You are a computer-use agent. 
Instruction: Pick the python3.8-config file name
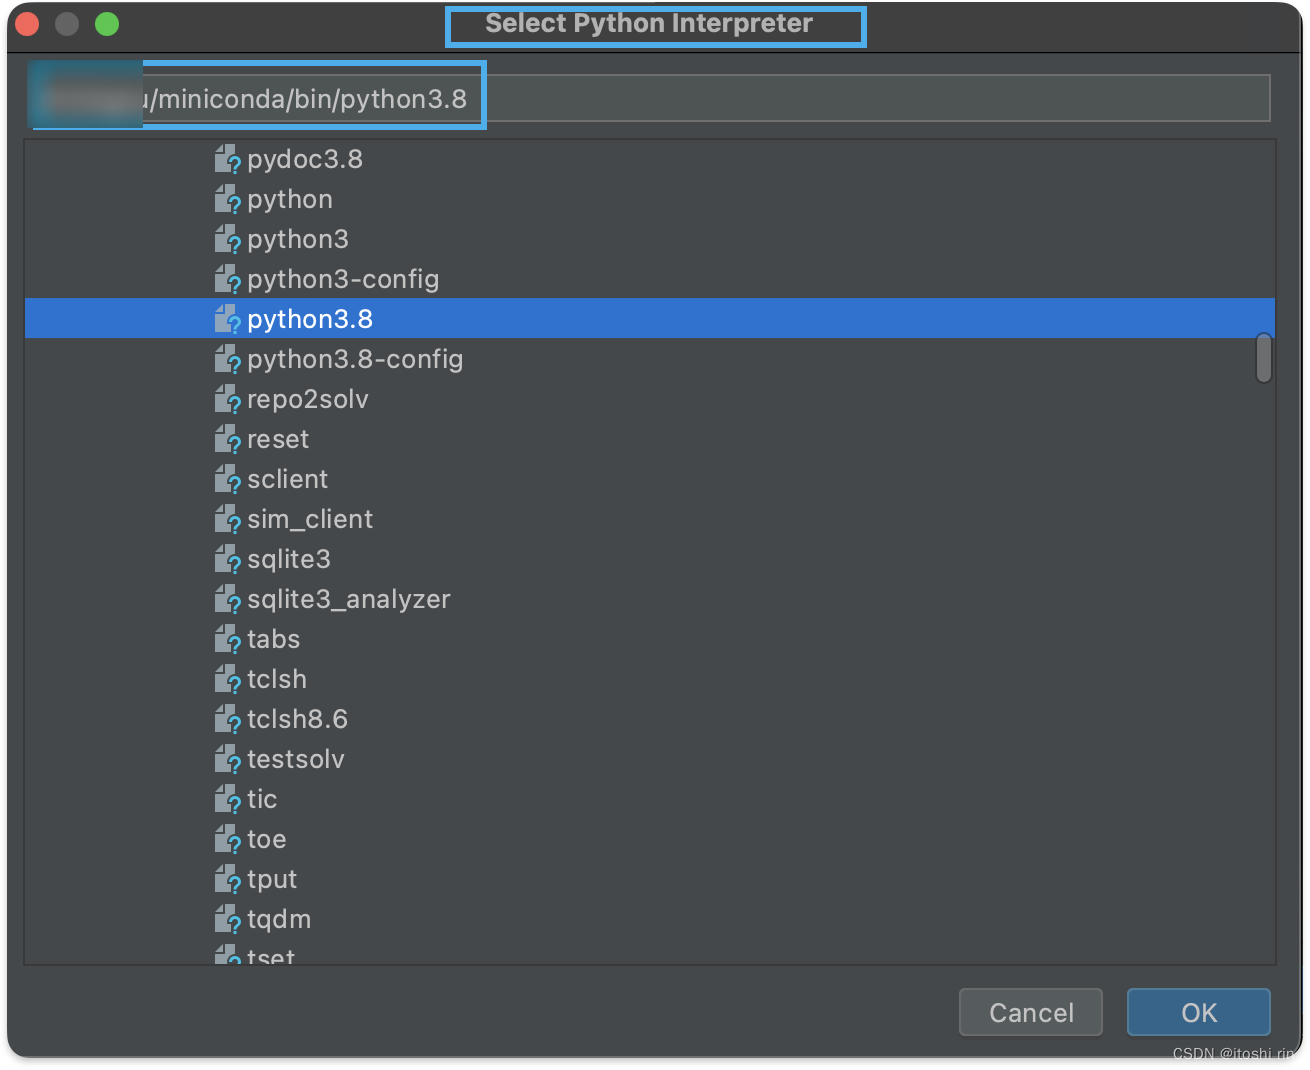click(x=355, y=360)
